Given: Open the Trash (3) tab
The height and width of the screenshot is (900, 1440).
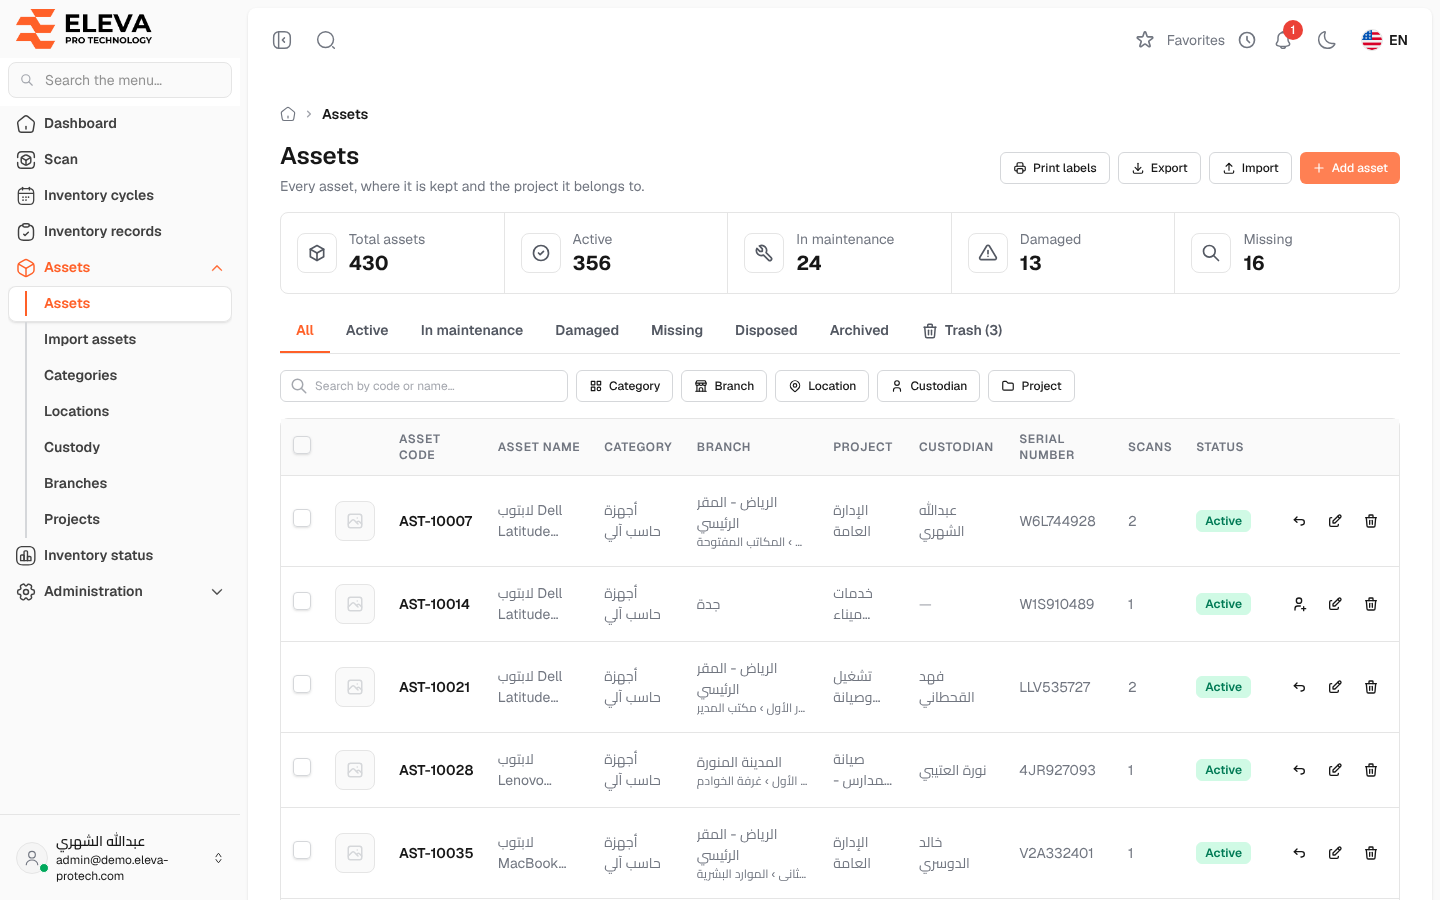Looking at the screenshot, I should tap(962, 330).
